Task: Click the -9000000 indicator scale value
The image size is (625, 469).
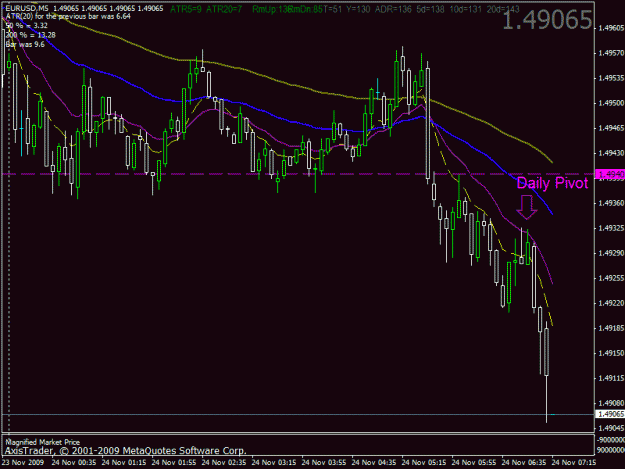Action: point(611,440)
